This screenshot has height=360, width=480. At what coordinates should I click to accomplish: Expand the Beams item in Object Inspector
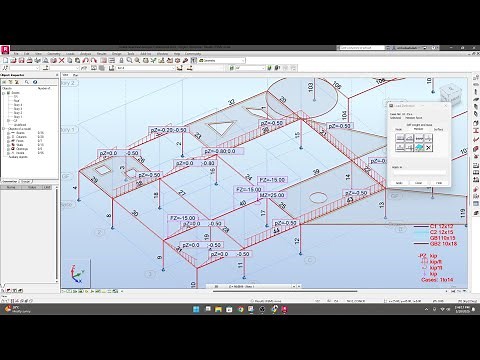(x=9, y=133)
